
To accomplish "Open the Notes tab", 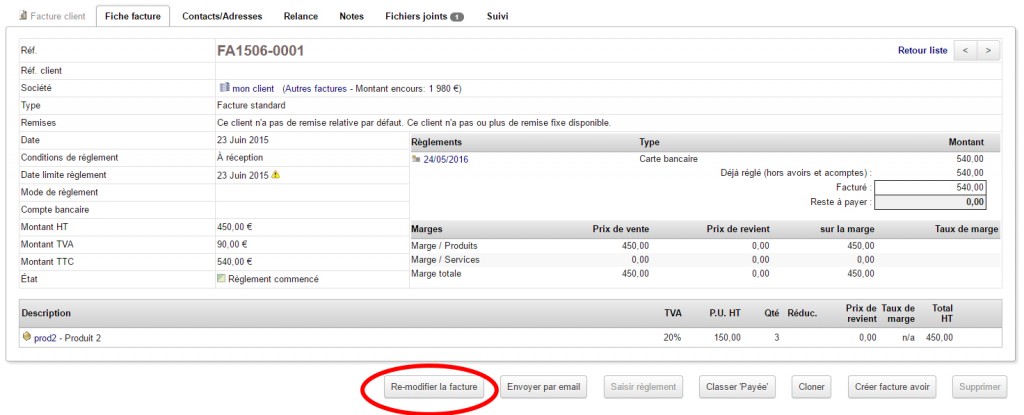I will (x=351, y=17).
